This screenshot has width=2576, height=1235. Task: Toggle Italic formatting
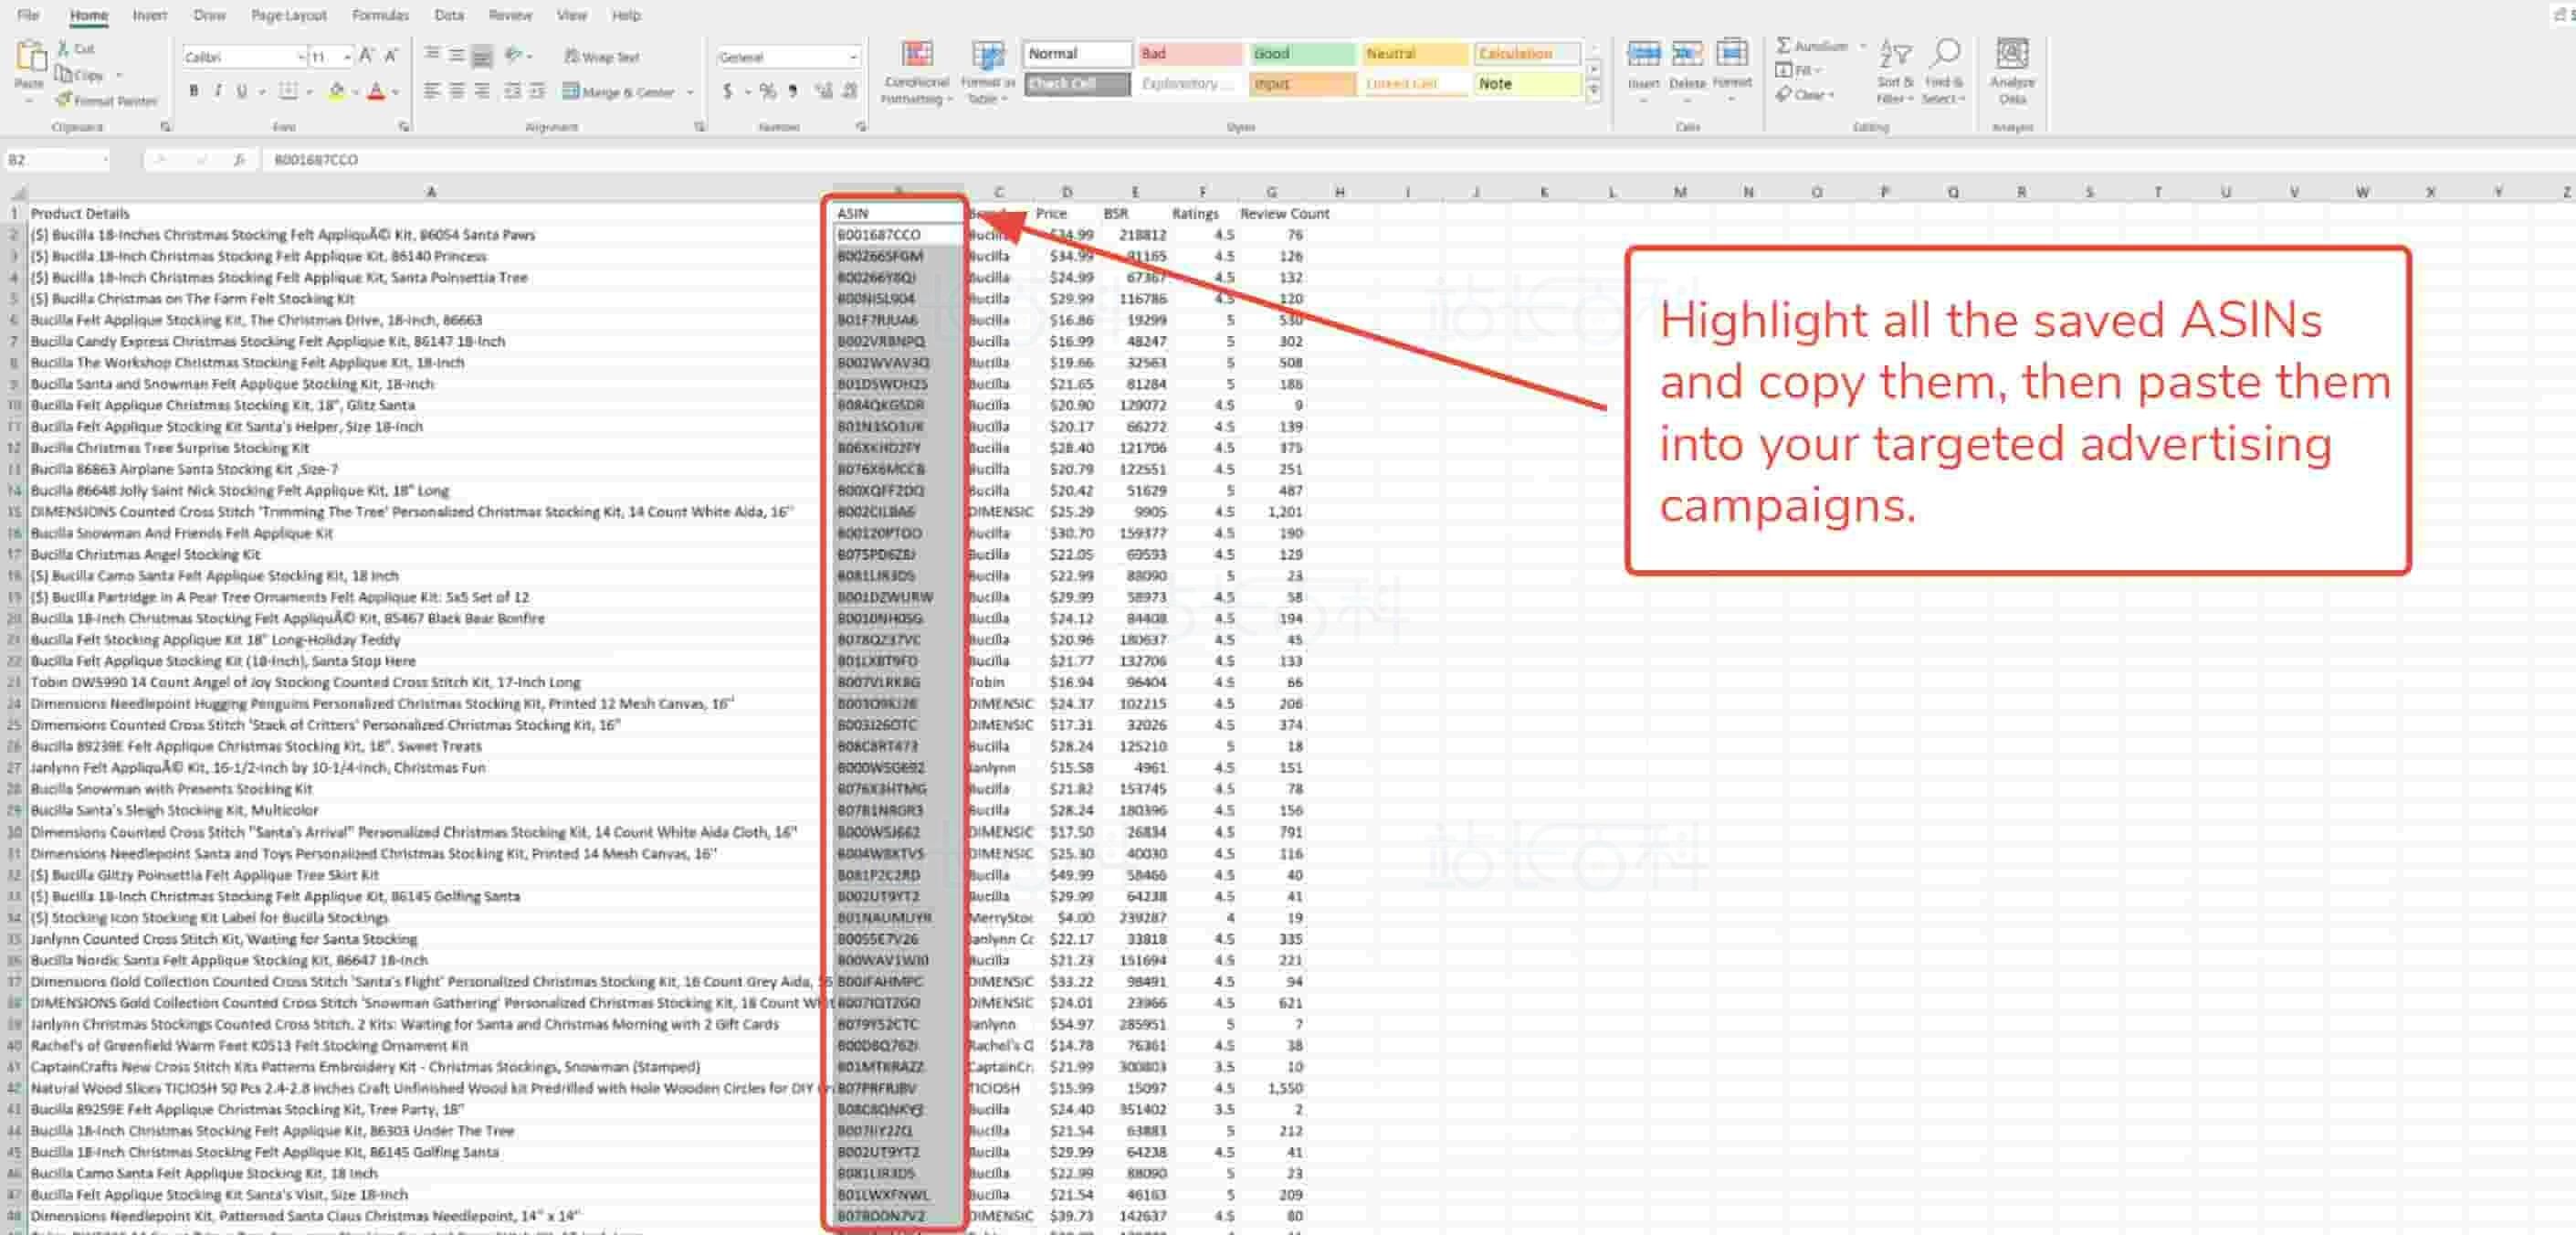coord(218,92)
